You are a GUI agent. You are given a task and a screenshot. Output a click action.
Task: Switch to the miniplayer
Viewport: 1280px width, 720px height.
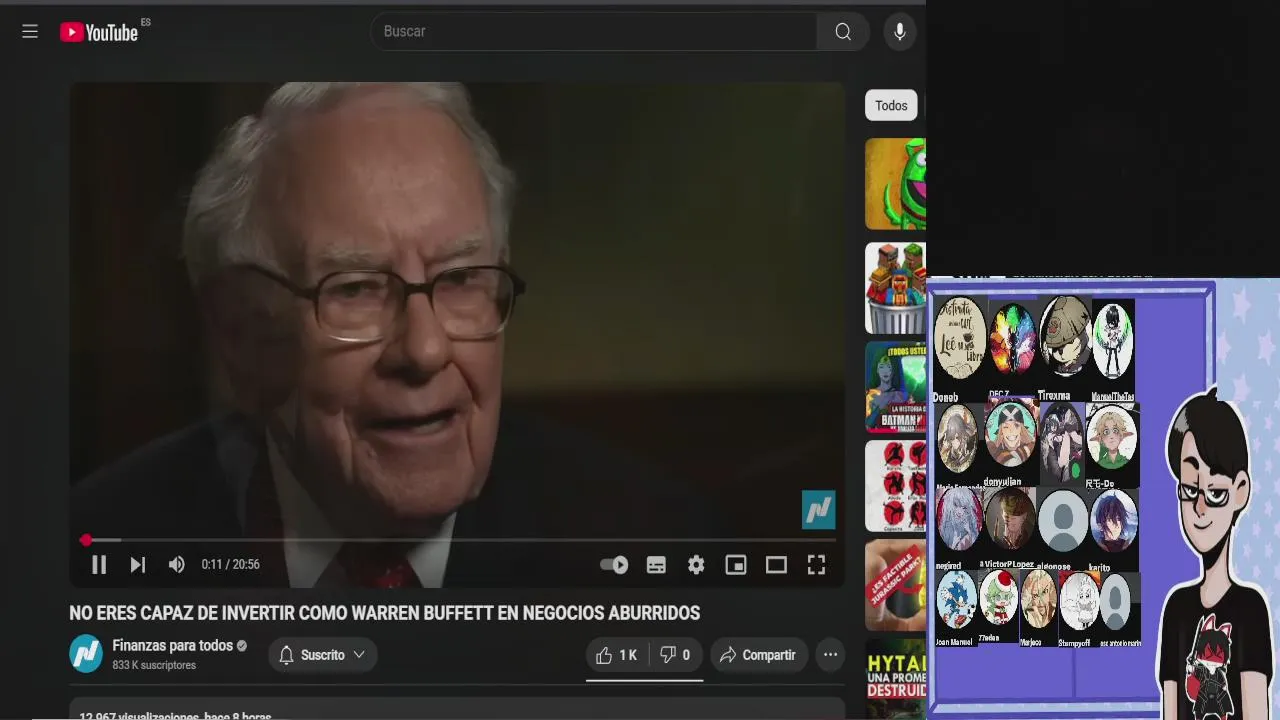click(736, 565)
